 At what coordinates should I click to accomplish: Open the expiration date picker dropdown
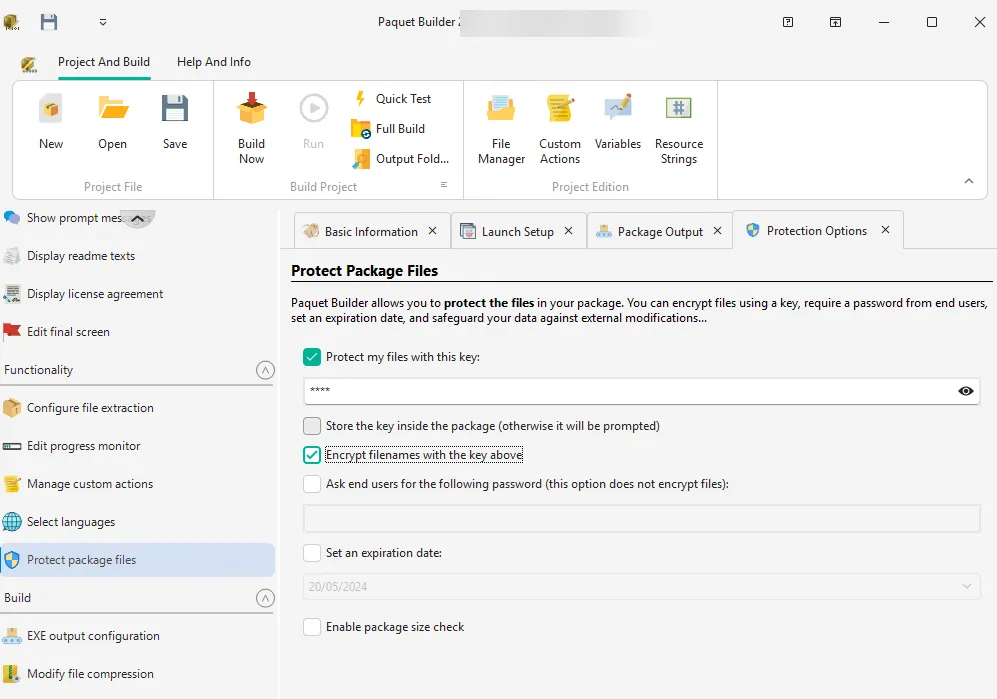click(x=963, y=588)
